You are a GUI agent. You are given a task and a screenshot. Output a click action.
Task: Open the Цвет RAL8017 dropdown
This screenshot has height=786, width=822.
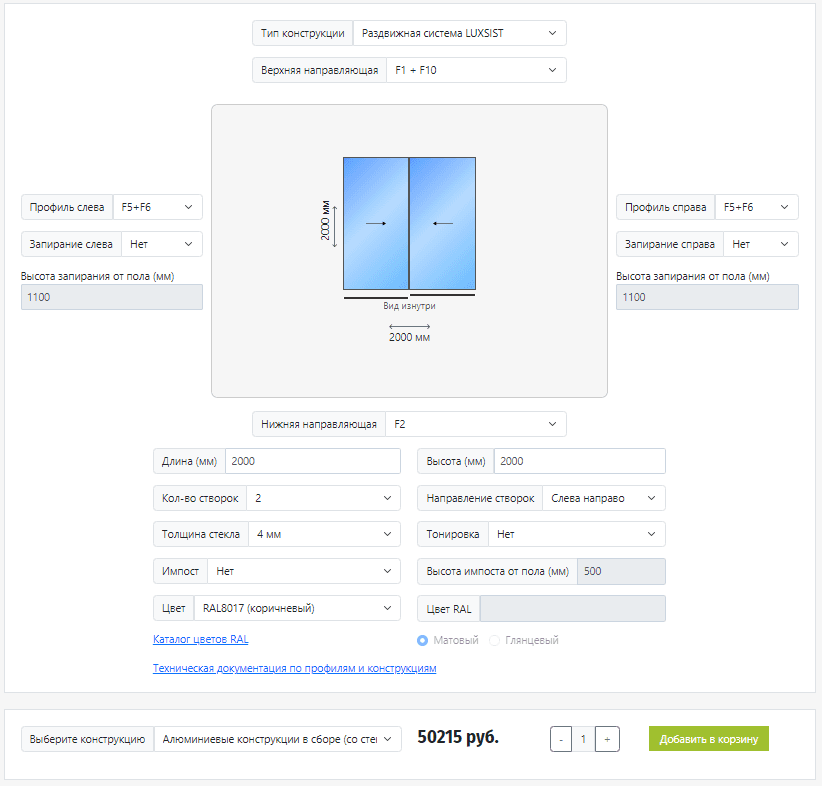297,608
